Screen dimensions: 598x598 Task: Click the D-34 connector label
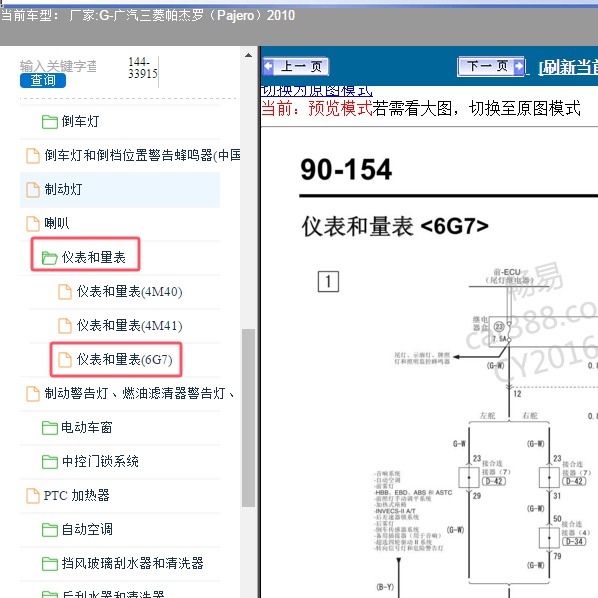574,541
